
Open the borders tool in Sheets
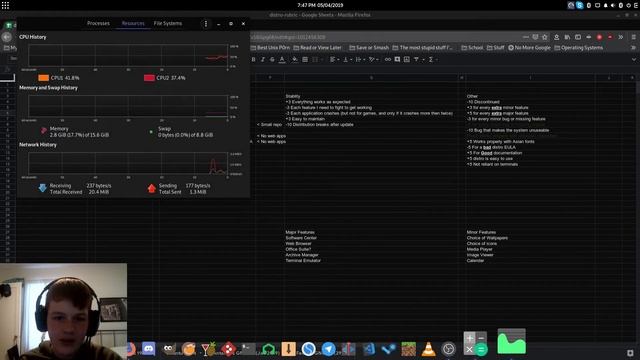tap(305, 60)
